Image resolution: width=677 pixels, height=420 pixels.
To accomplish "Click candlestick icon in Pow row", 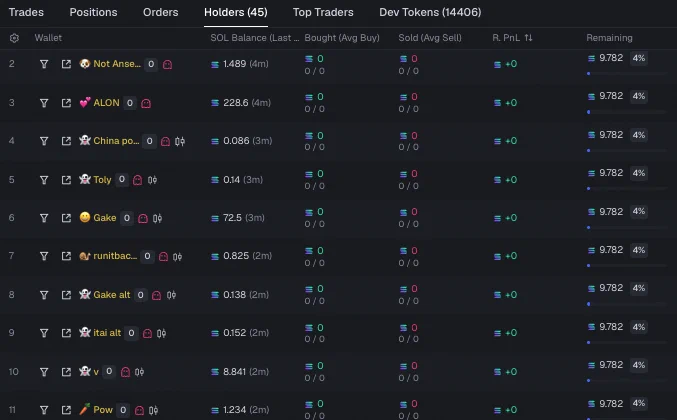I will pyautogui.click(x=154, y=410).
